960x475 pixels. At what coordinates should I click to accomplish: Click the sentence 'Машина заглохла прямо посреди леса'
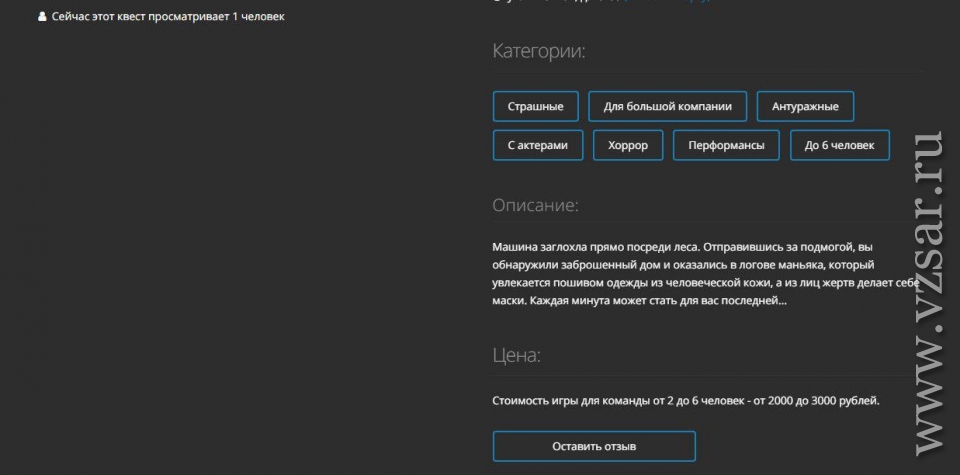tap(595, 246)
